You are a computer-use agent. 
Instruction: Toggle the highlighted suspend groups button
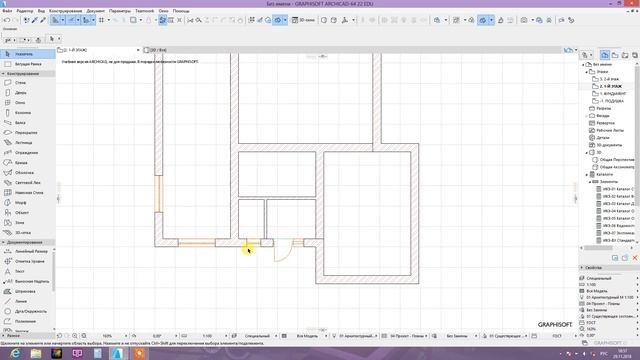tap(163, 20)
